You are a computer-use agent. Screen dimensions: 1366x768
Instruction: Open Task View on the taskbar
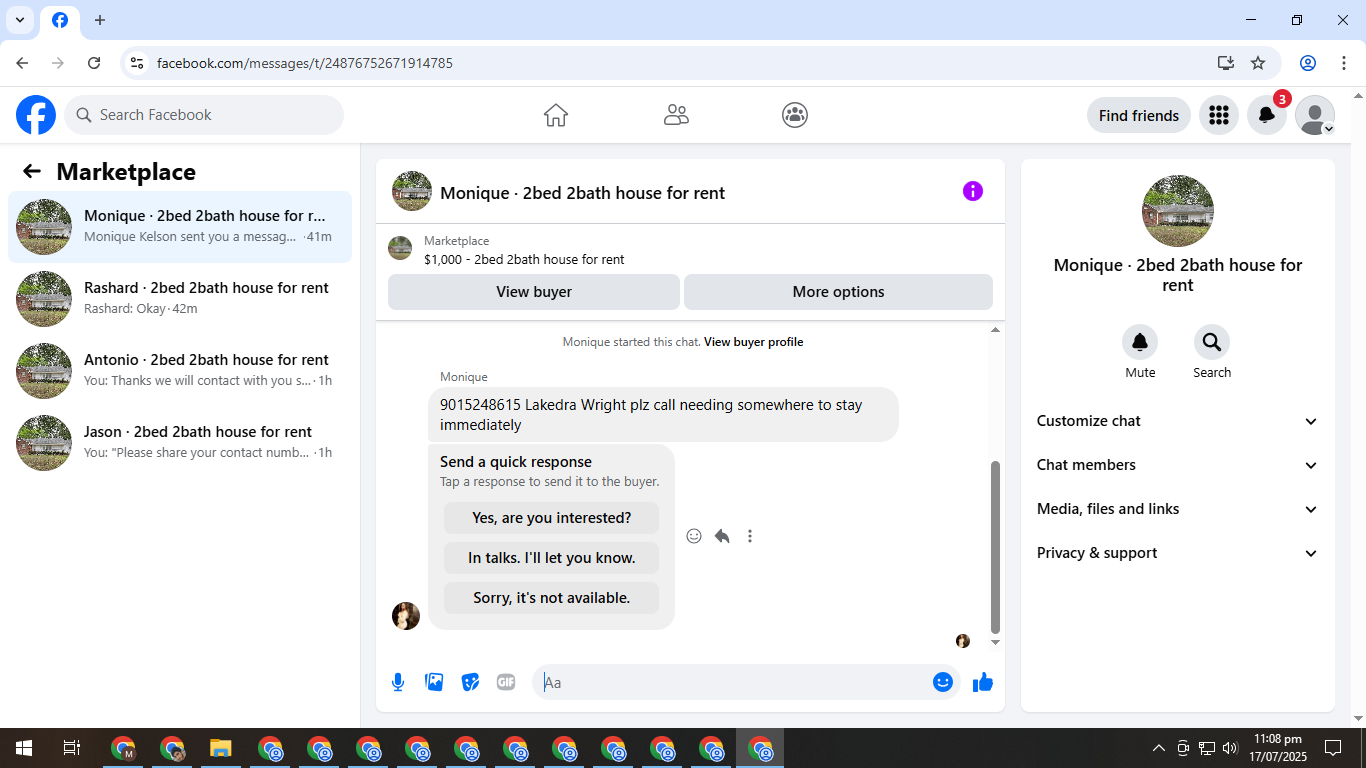(72, 748)
